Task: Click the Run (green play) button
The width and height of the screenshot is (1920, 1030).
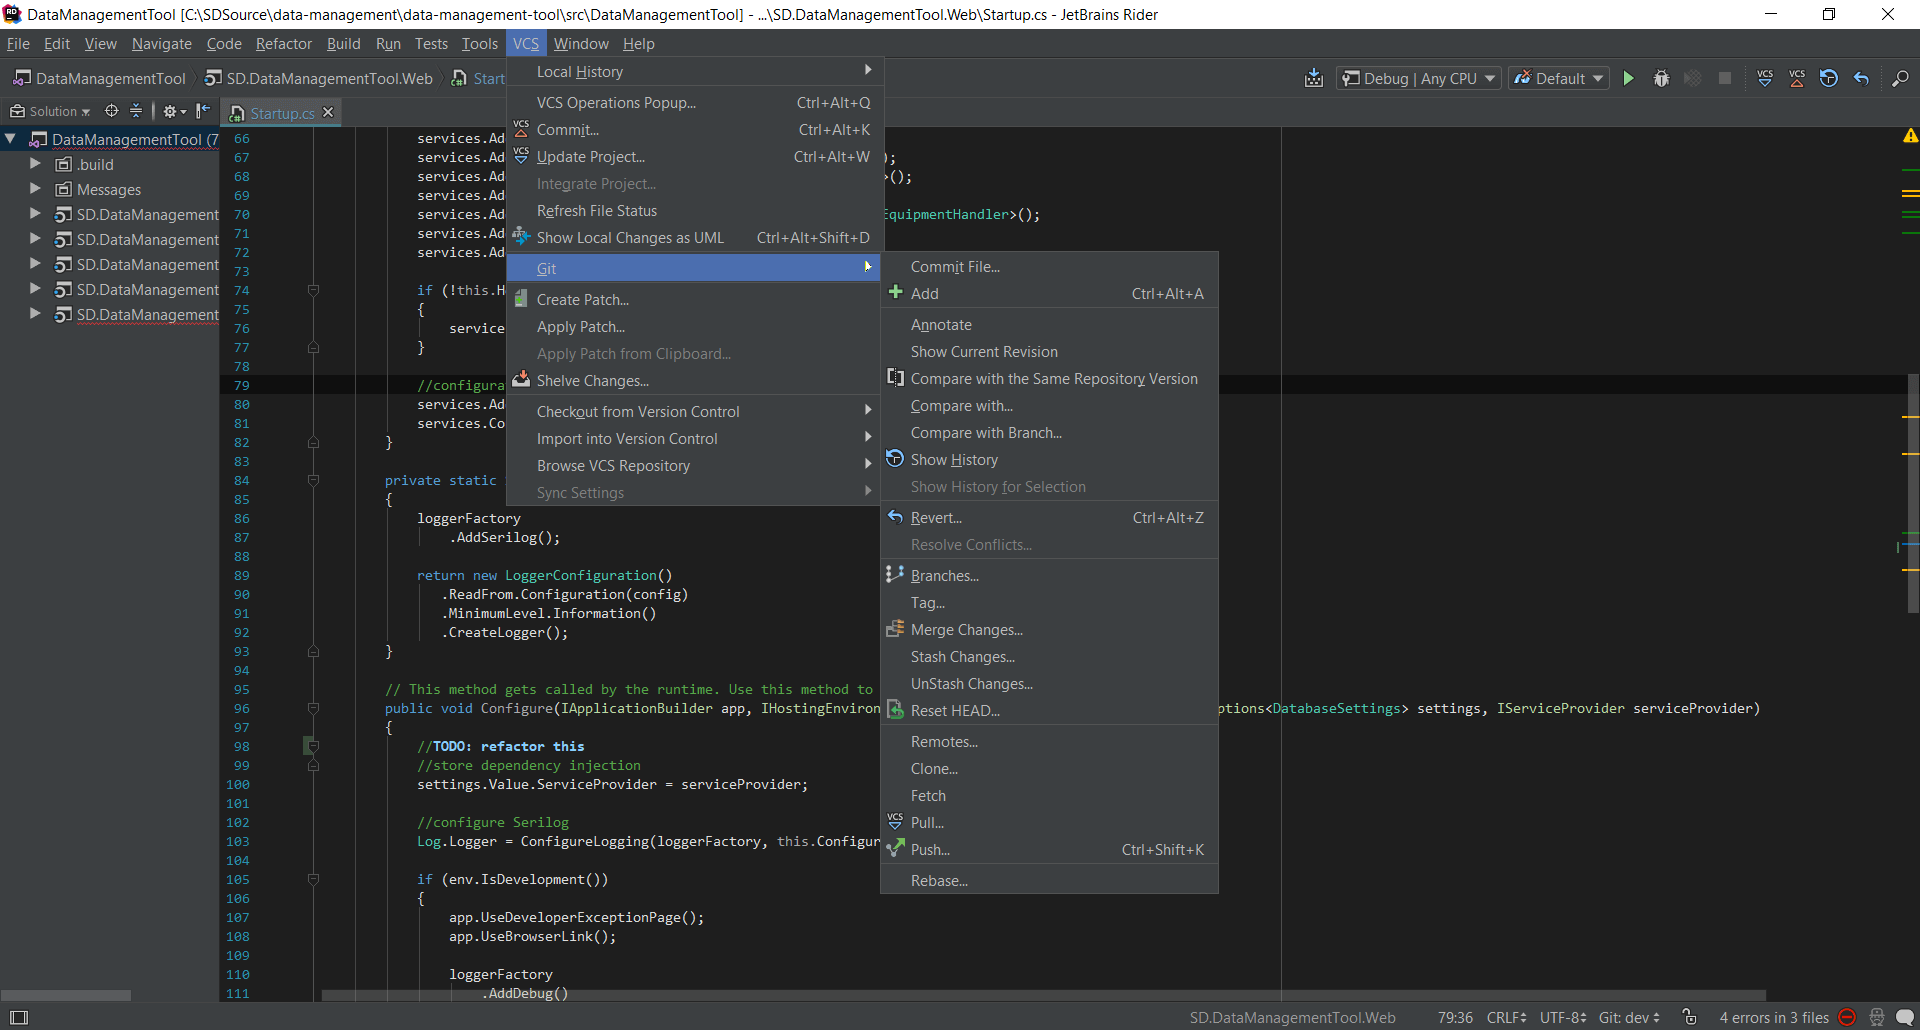Action: 1629,78
